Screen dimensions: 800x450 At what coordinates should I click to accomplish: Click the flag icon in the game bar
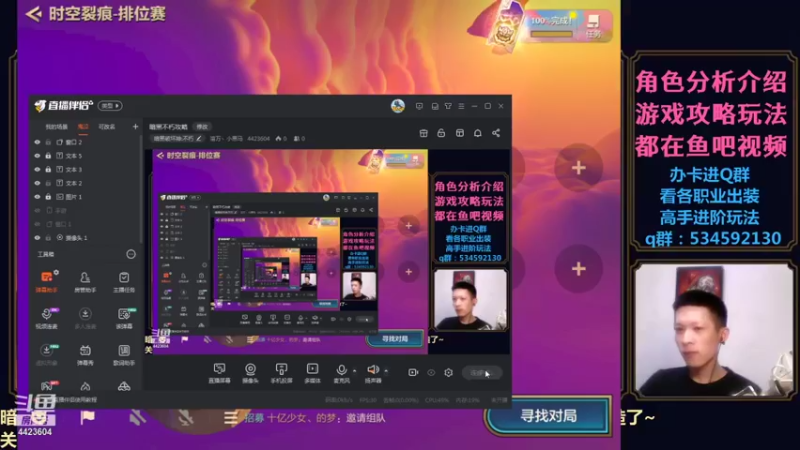tap(88, 418)
